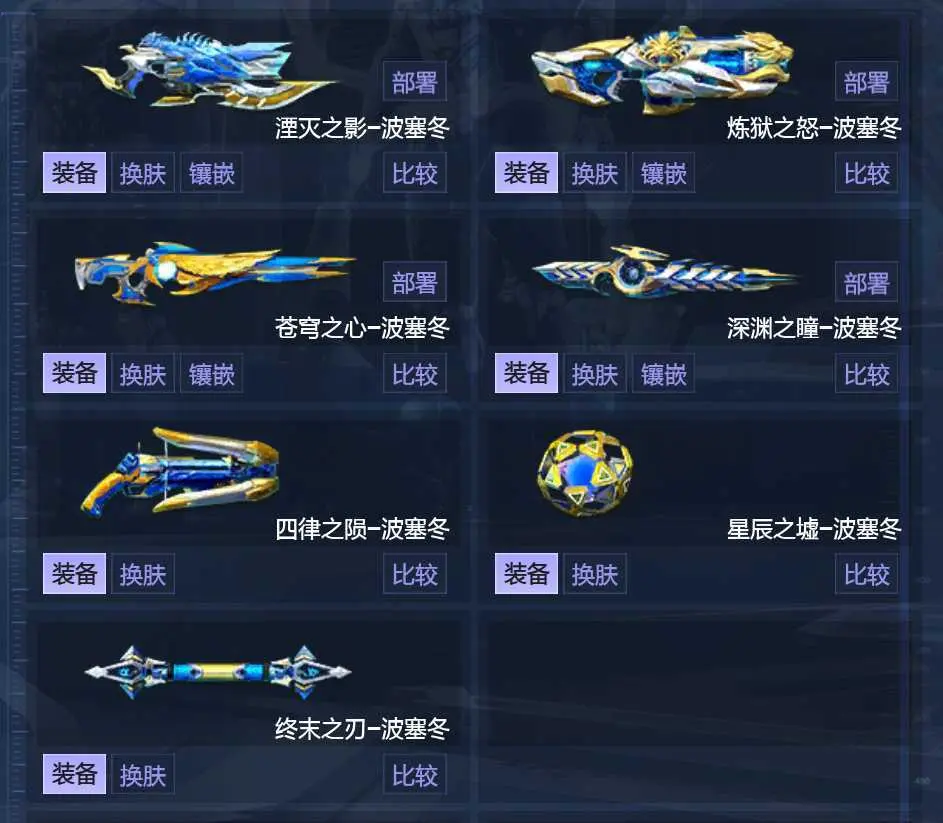Choose the 苍穹之心-波塞冬 gun thumbnail

point(215,273)
